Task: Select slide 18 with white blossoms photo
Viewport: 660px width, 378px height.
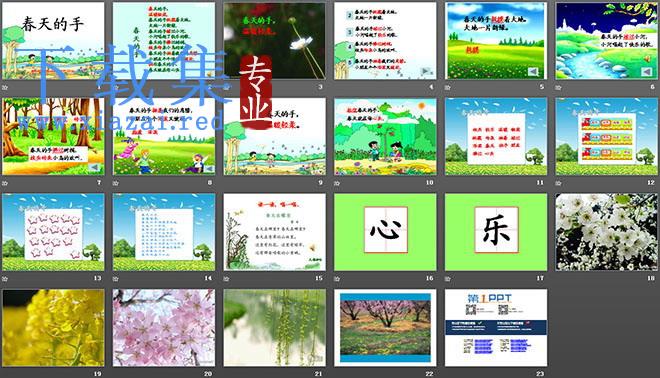Action: [x=607, y=232]
